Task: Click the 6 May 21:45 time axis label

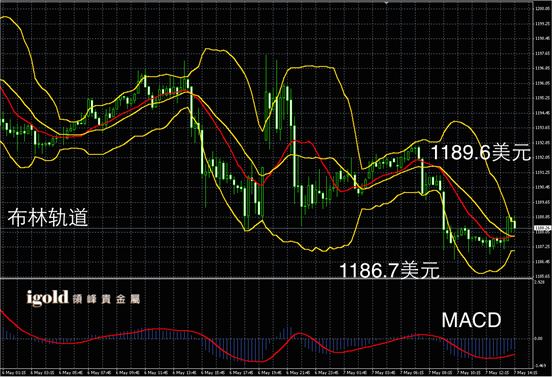Action: 298,372
